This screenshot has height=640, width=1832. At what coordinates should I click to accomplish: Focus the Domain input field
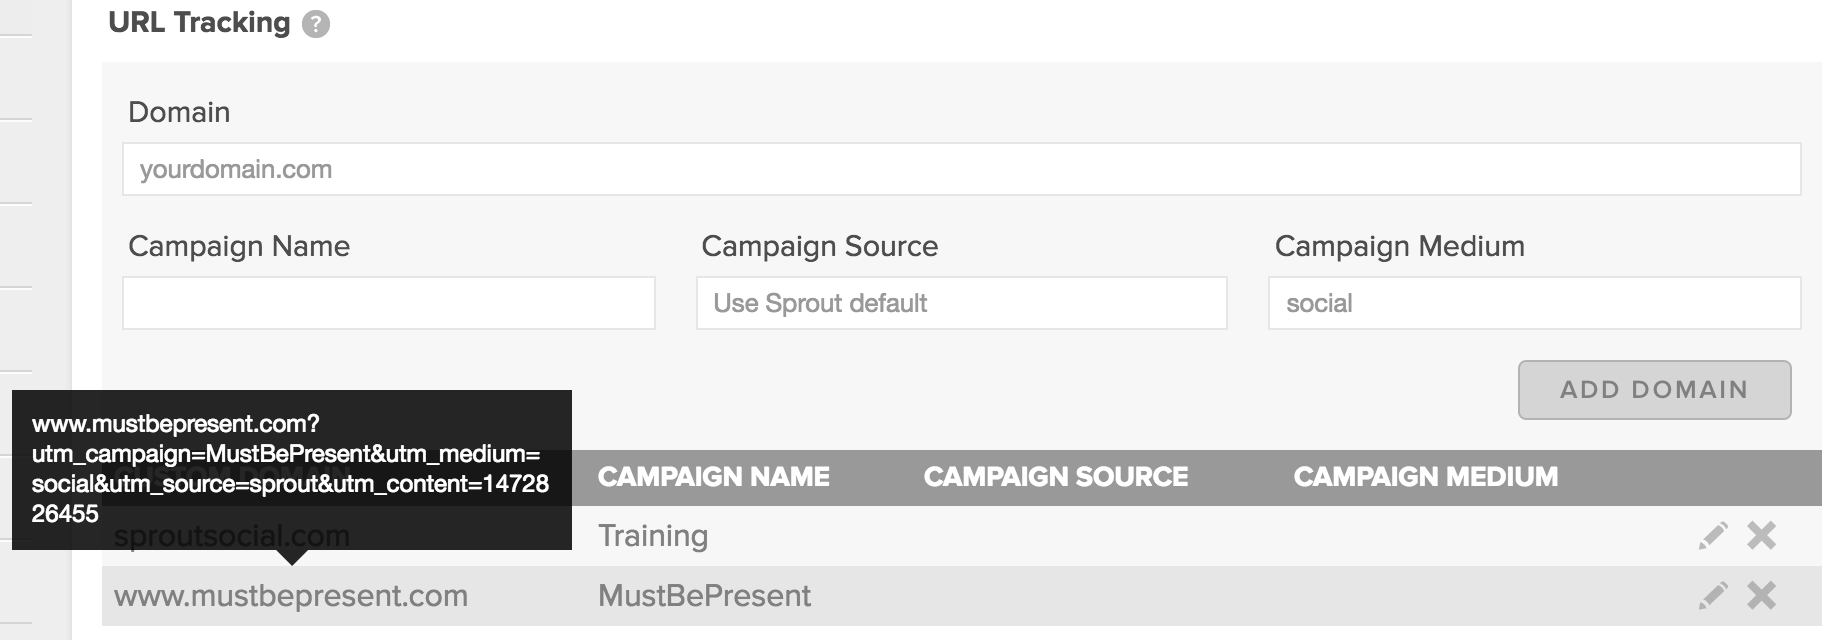(961, 169)
